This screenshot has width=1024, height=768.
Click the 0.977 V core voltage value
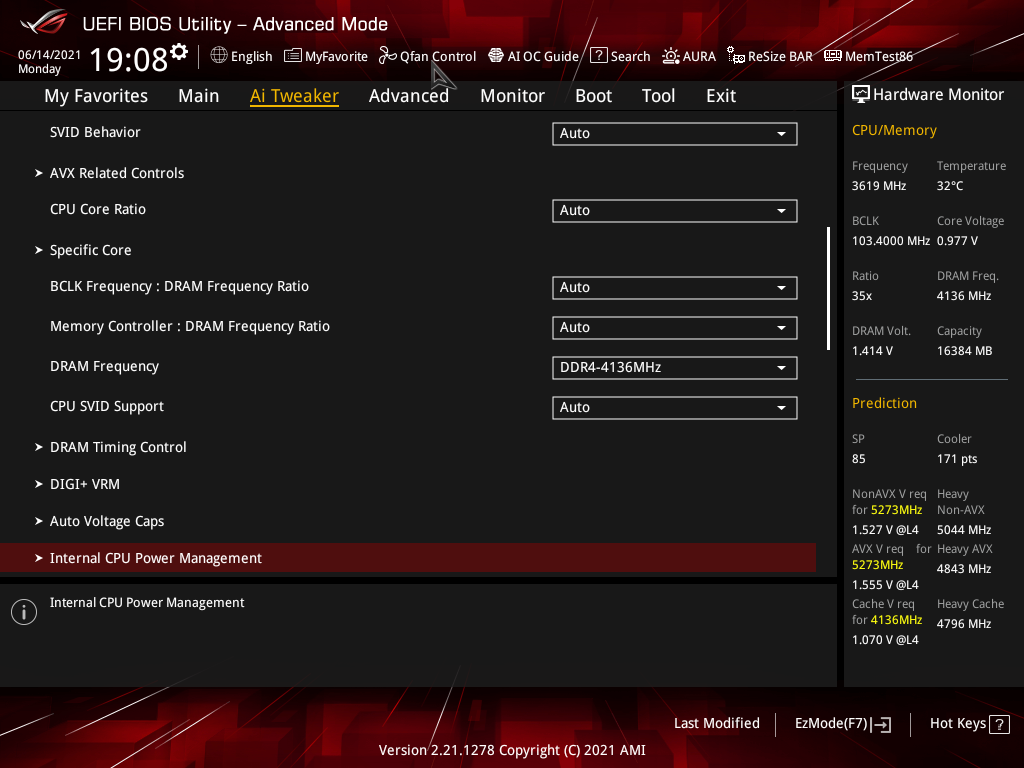click(957, 241)
